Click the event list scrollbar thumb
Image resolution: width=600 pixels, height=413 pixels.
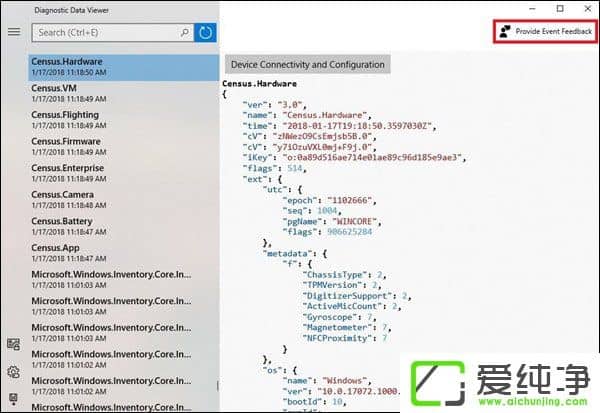tap(218, 386)
